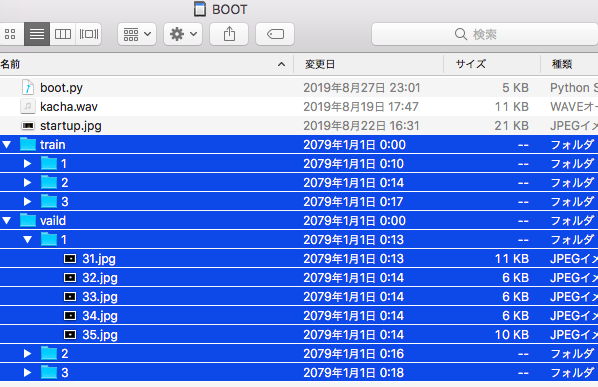Select the 33.jpg file
This screenshot has width=598, height=387.
tap(299, 297)
